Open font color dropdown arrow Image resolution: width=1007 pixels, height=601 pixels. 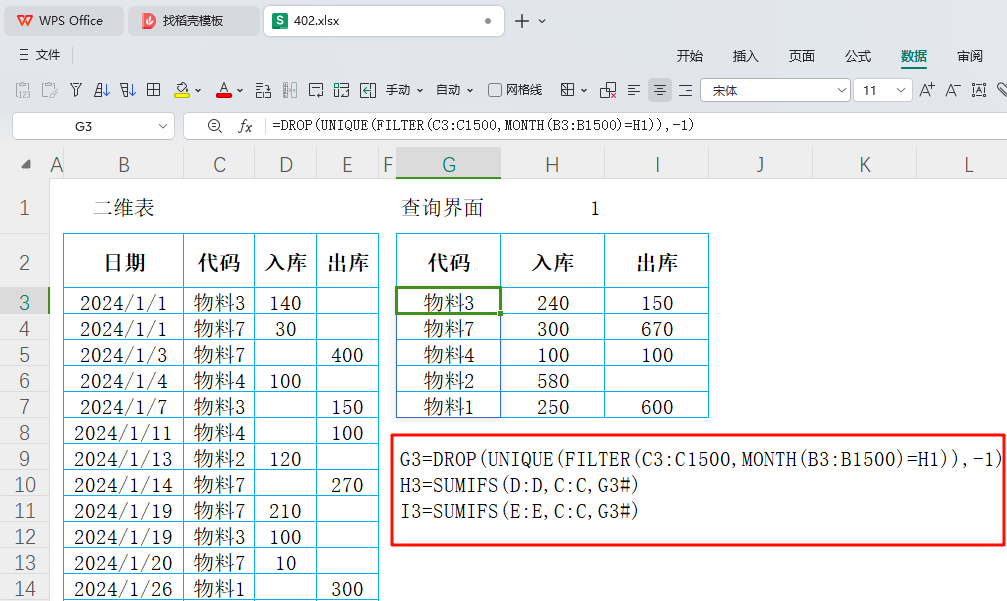tap(240, 91)
